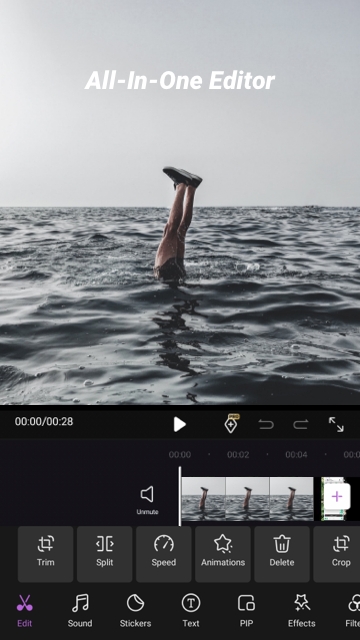Screen dimensions: 360x640
Task: Open the Animations tool
Action: (x=223, y=554)
